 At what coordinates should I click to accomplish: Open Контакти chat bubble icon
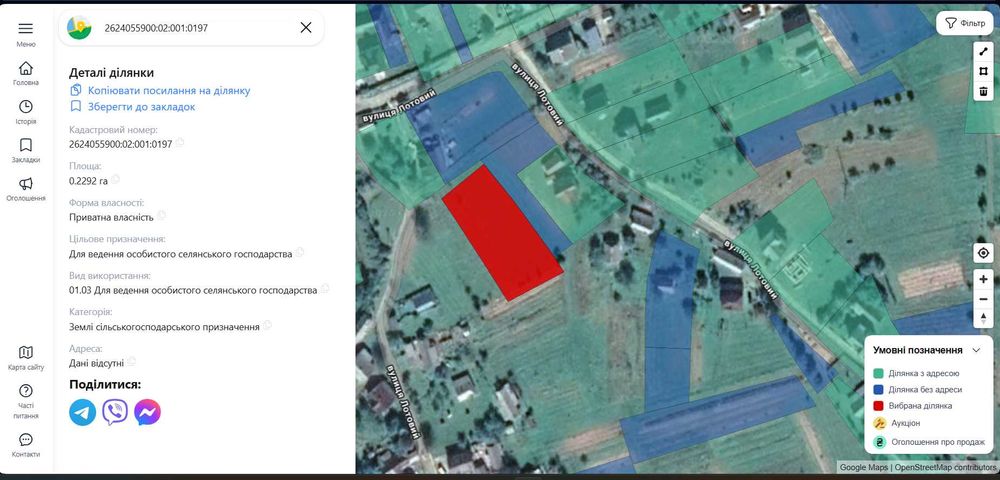(x=26, y=440)
